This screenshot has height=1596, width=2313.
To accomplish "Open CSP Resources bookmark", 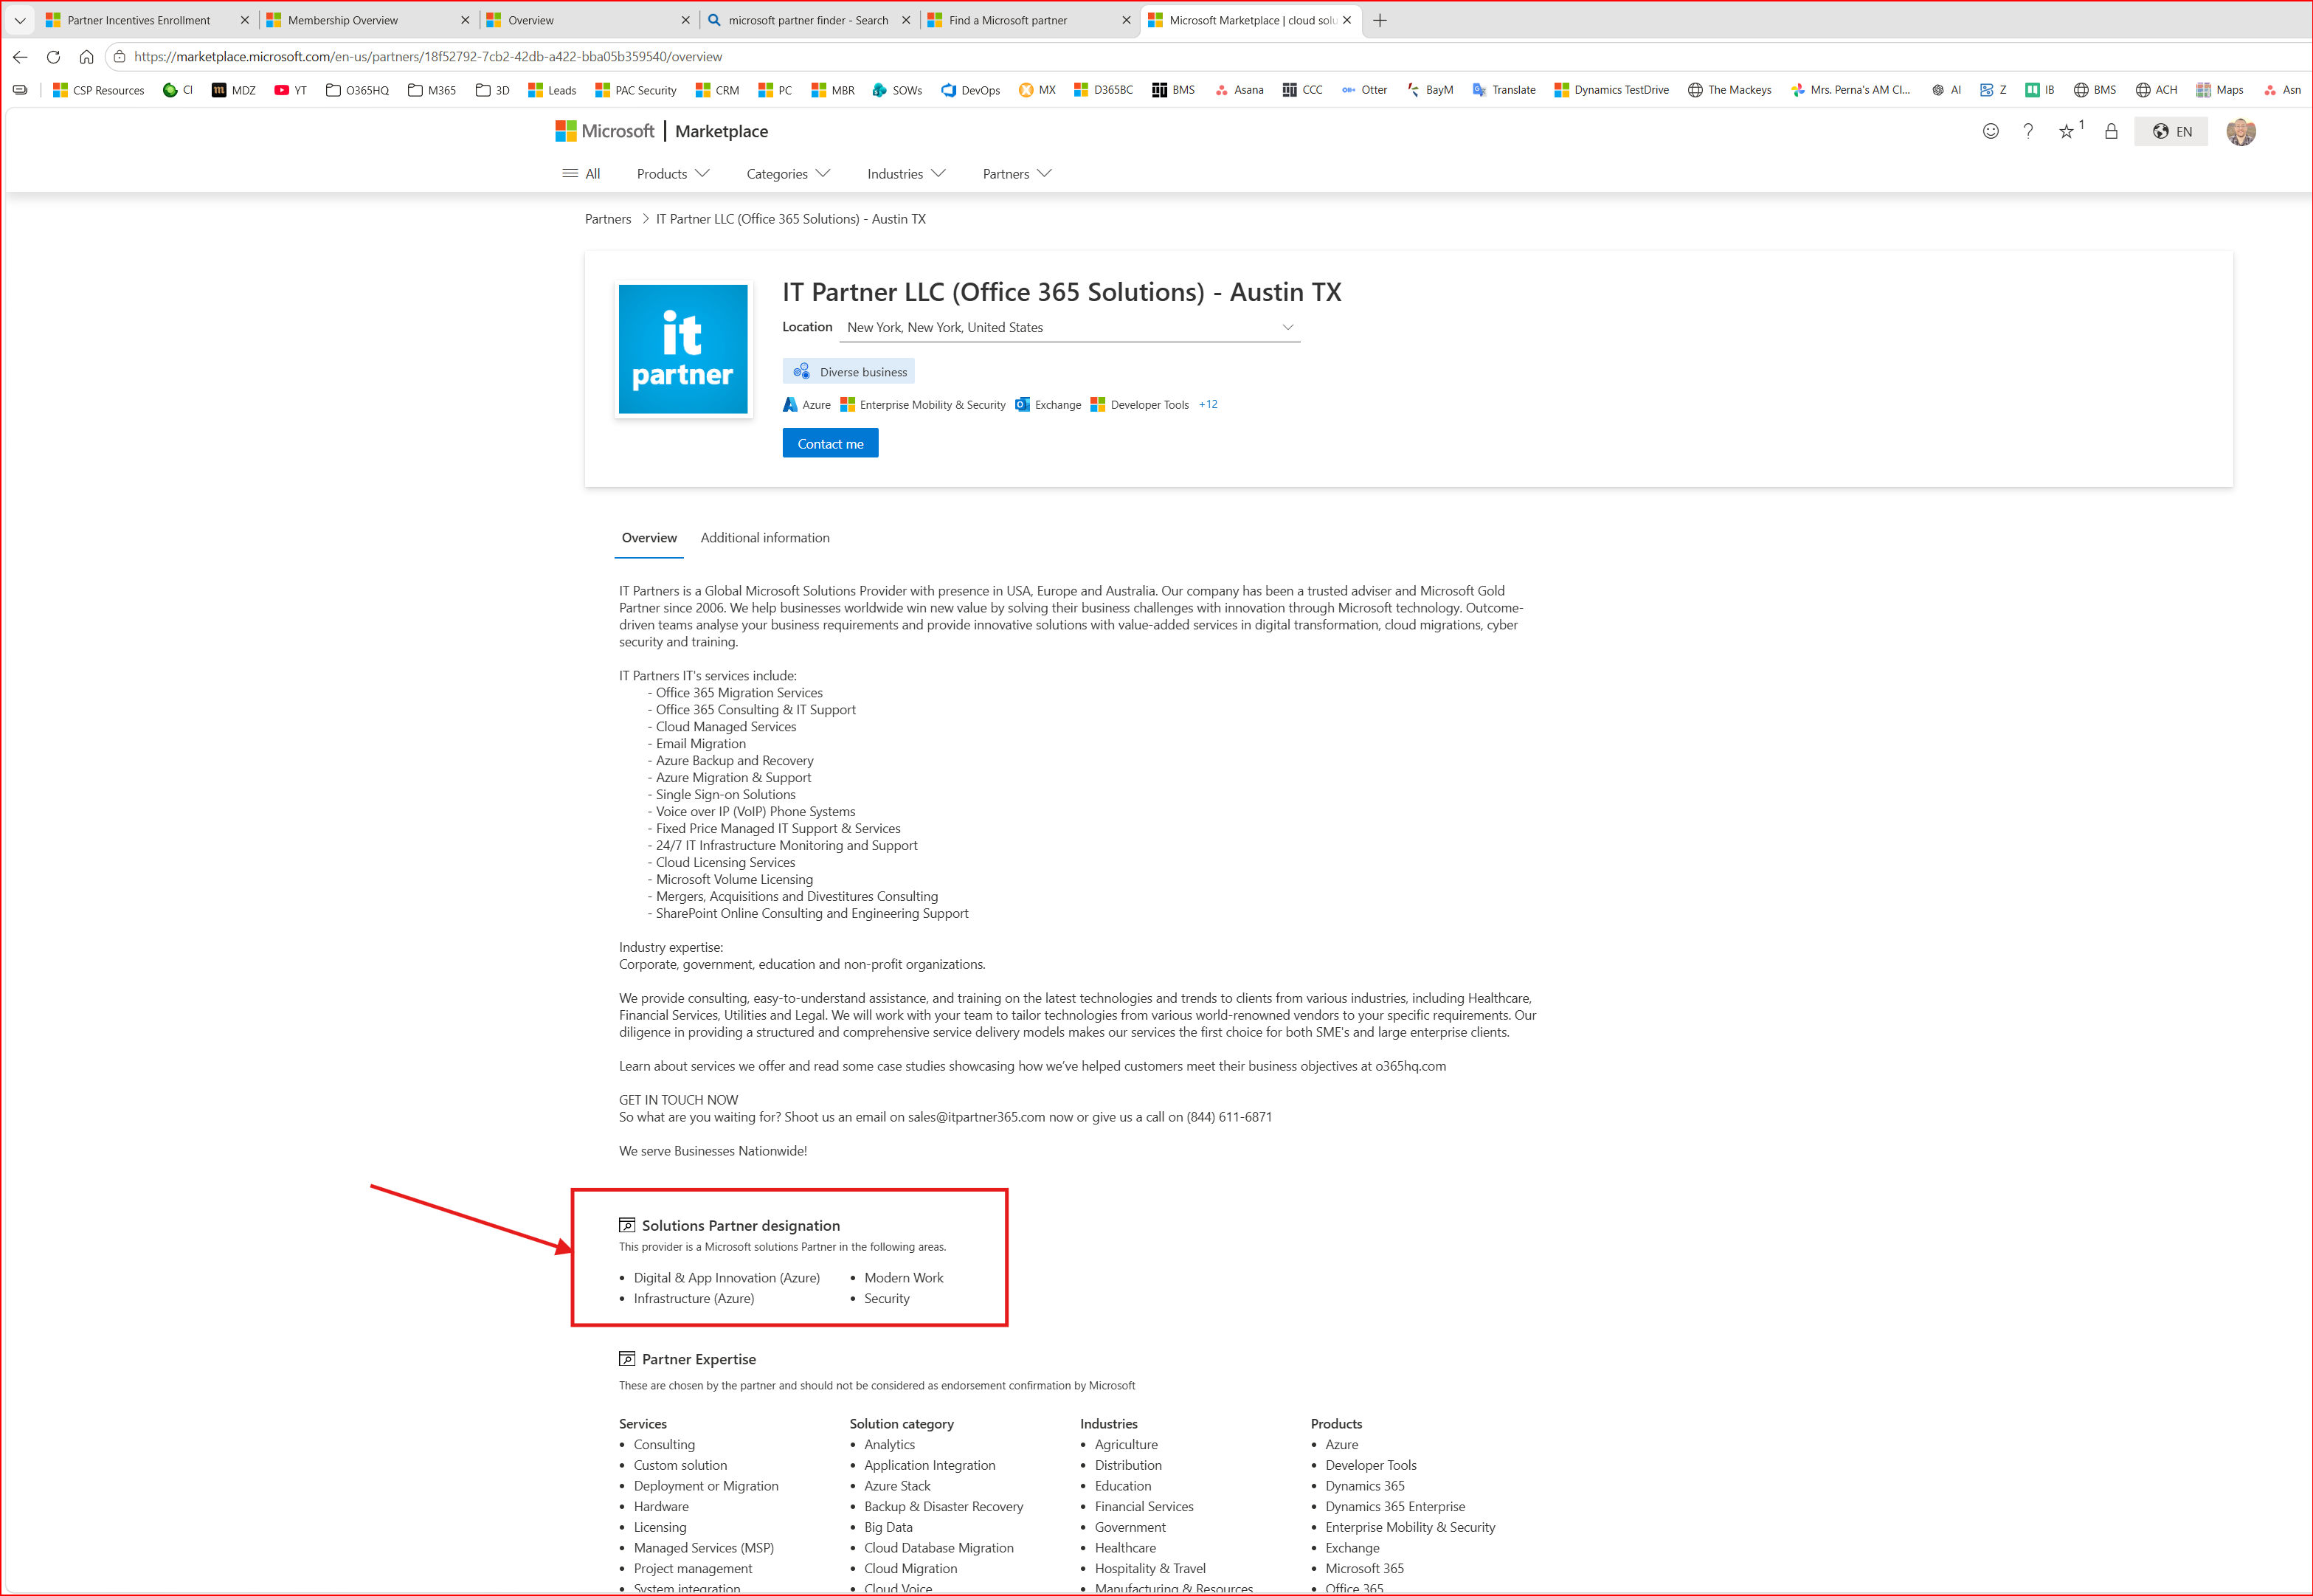I will tap(98, 90).
